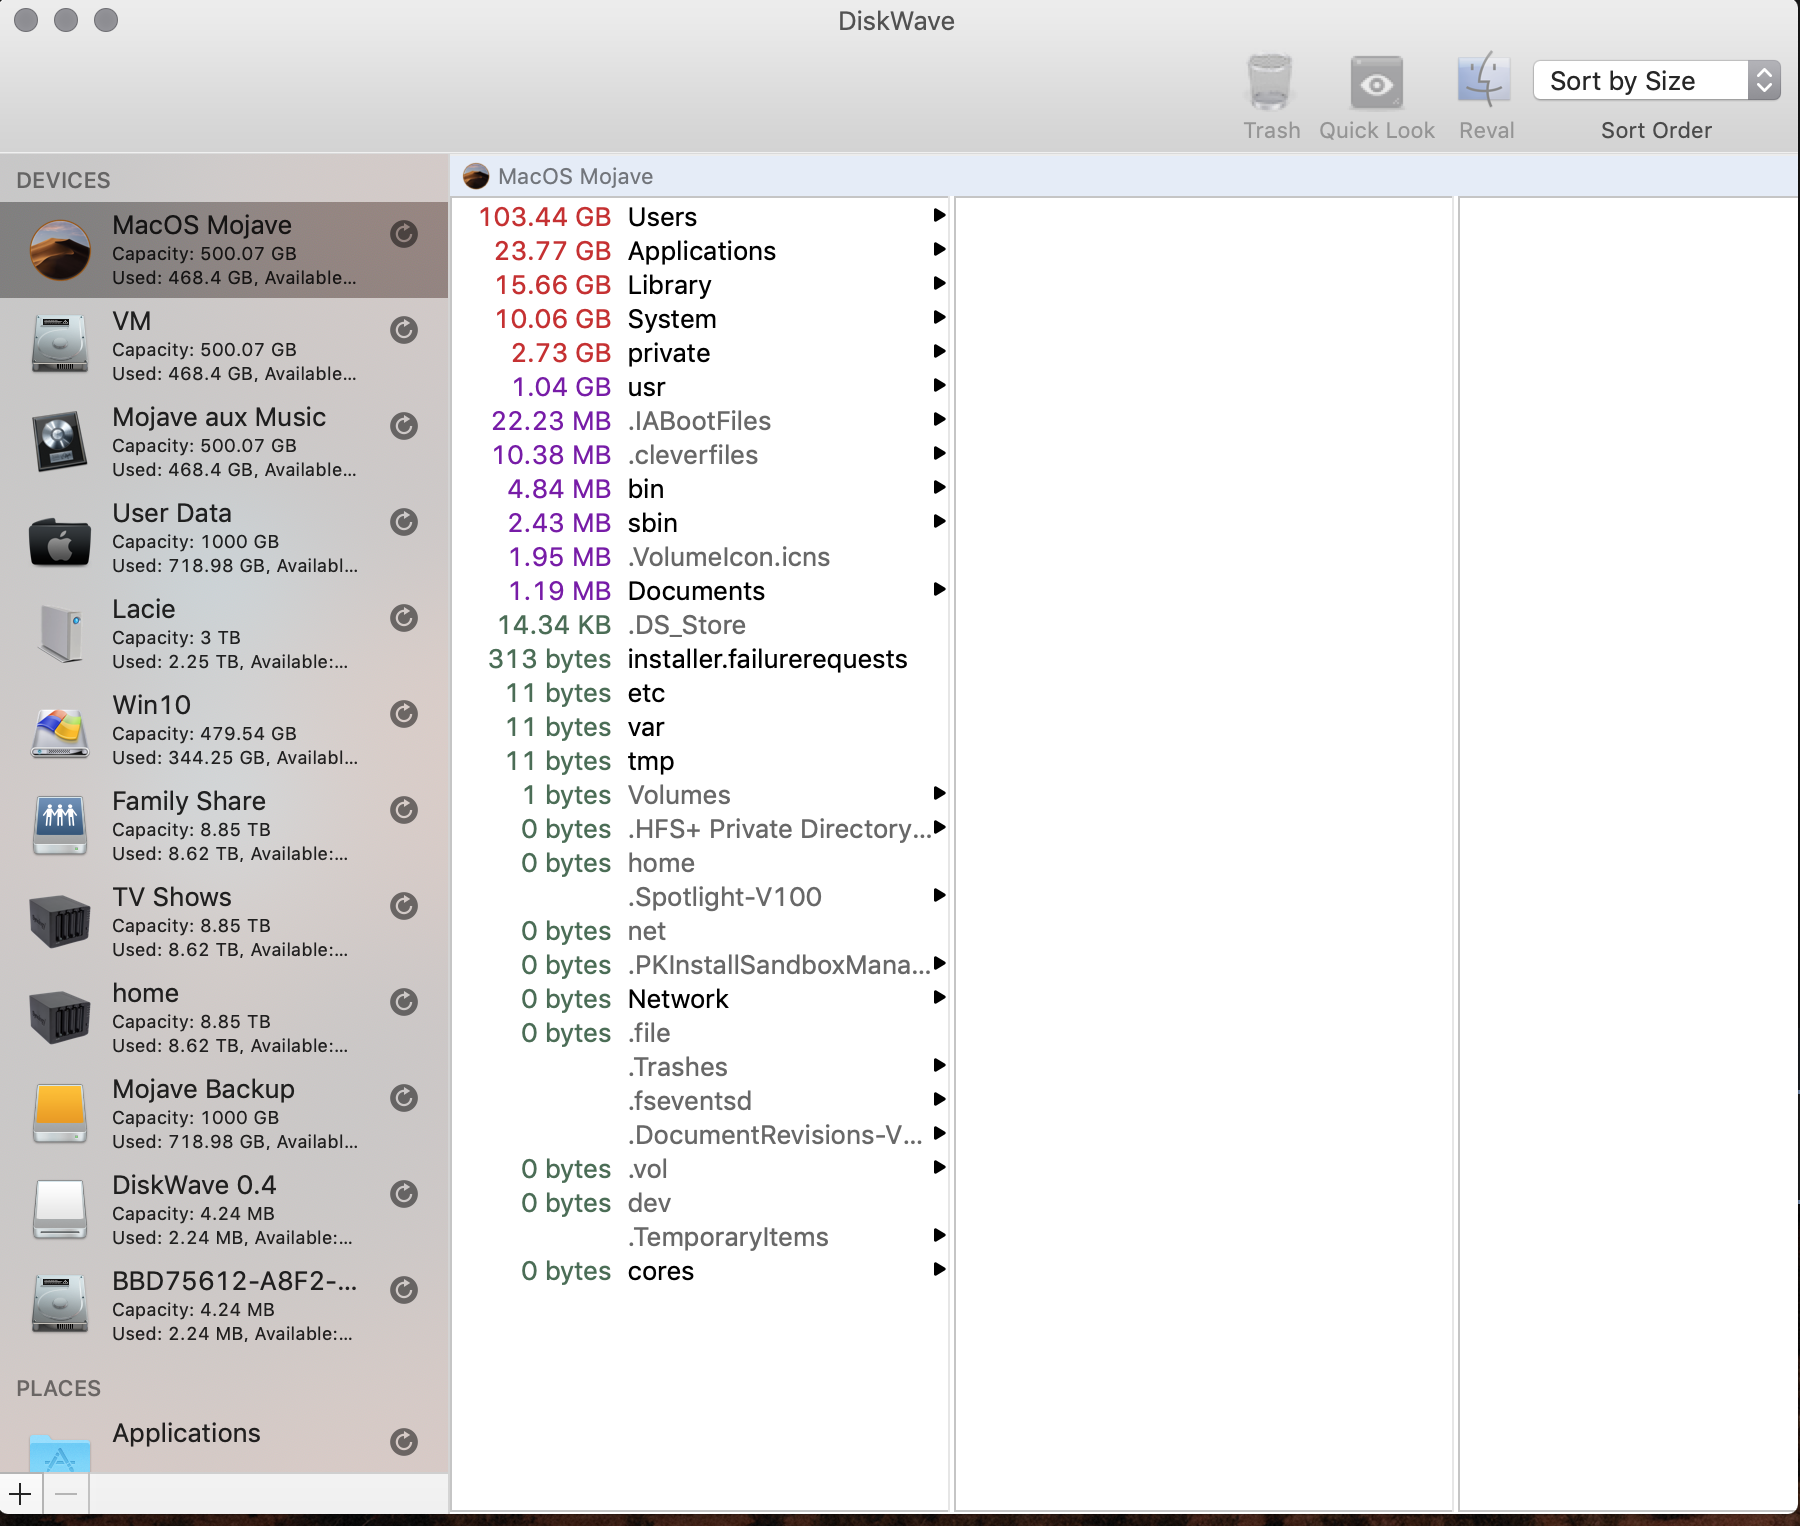Select the .DS_Store file row
This screenshot has height=1526, width=1800.
coord(700,625)
